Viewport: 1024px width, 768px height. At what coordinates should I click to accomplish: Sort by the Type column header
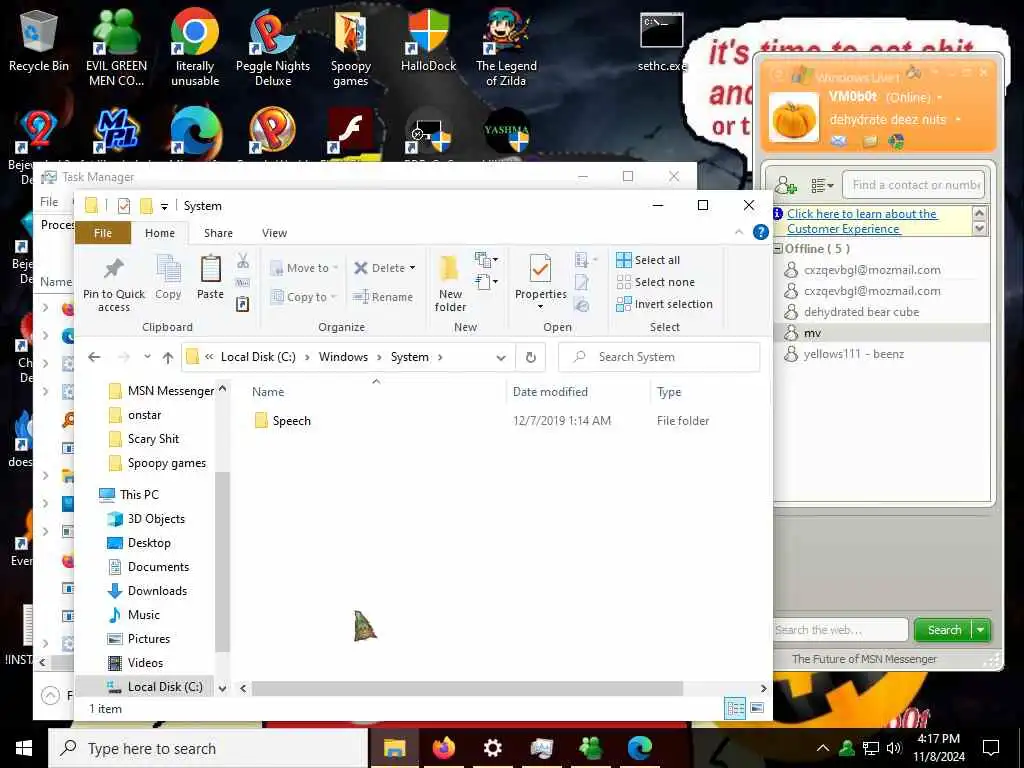[x=669, y=392]
